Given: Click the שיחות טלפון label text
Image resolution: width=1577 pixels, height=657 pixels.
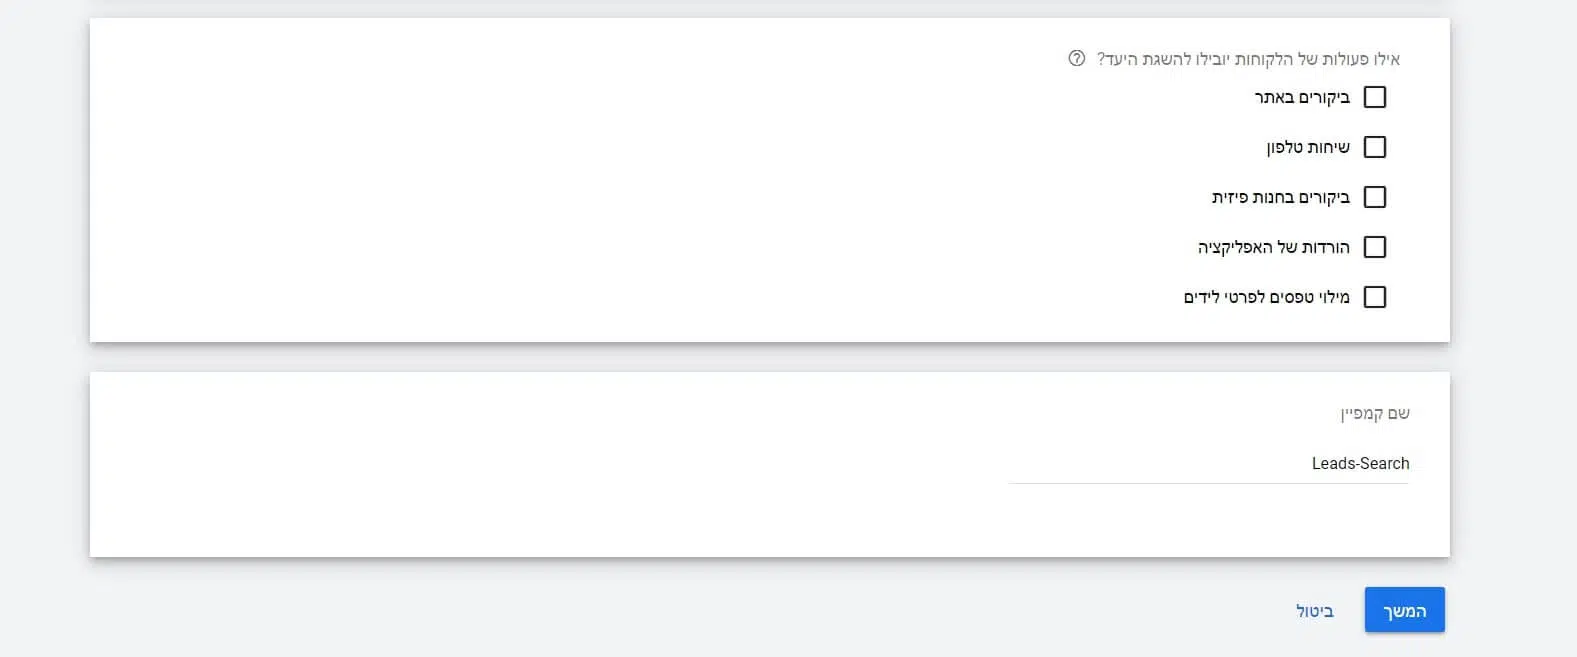Looking at the screenshot, I should point(1308,147).
